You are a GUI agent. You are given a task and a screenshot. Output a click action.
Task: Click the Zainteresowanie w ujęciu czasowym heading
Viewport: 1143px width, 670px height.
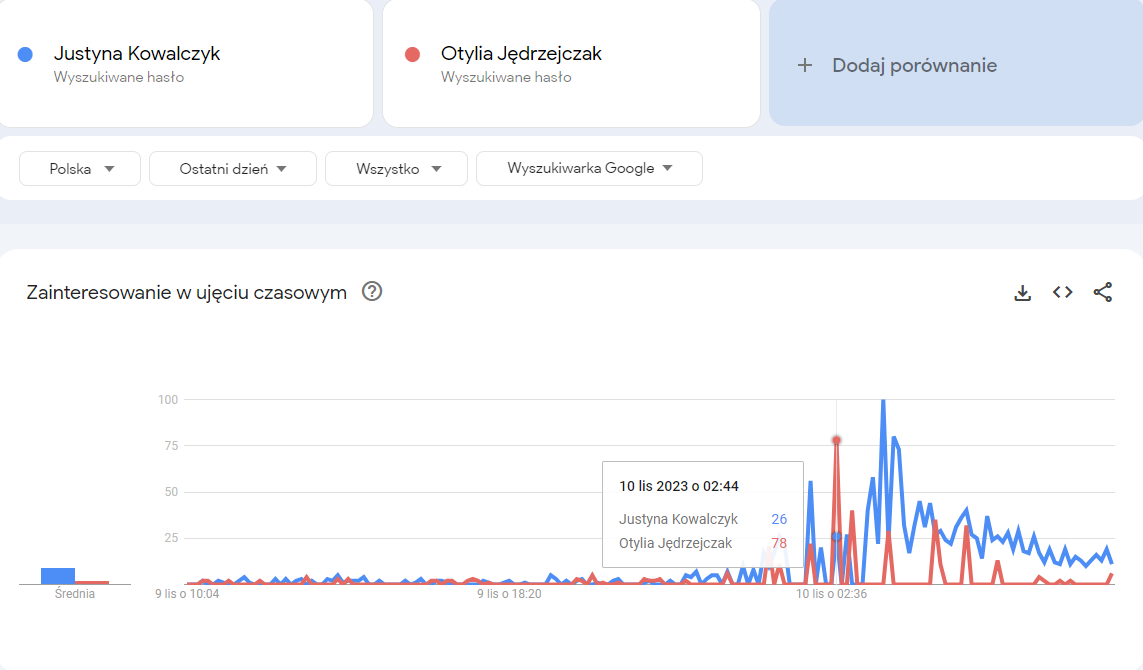187,292
